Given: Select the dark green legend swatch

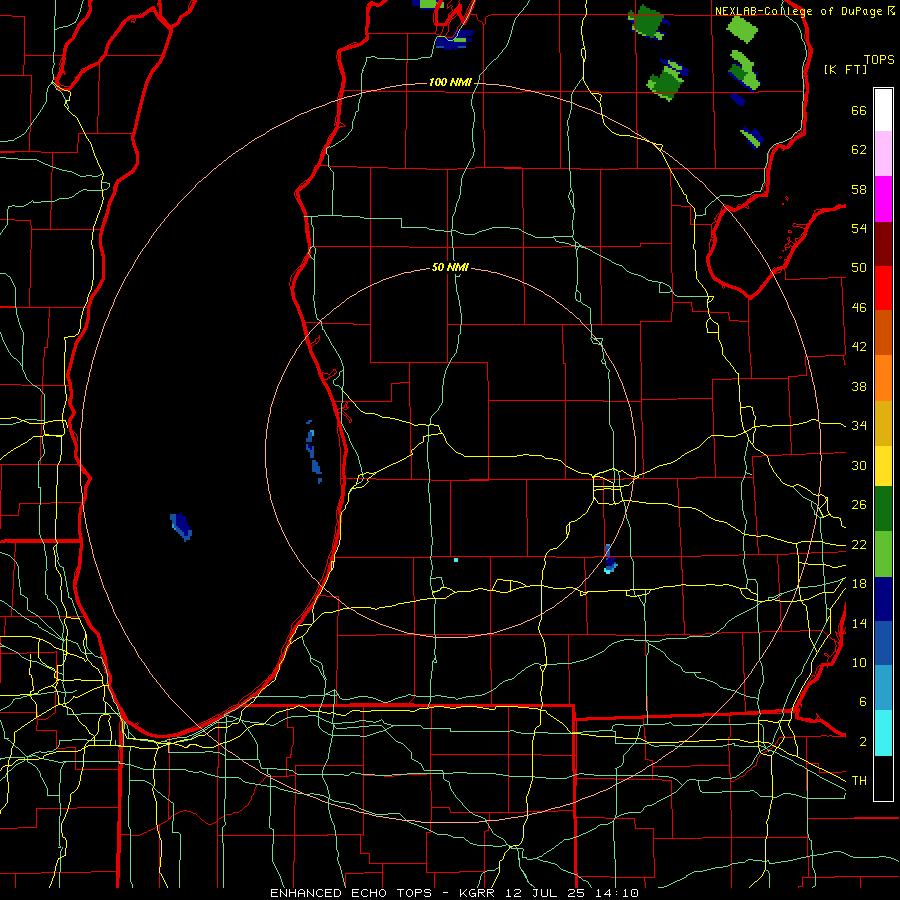Looking at the screenshot, I should coord(883,509).
